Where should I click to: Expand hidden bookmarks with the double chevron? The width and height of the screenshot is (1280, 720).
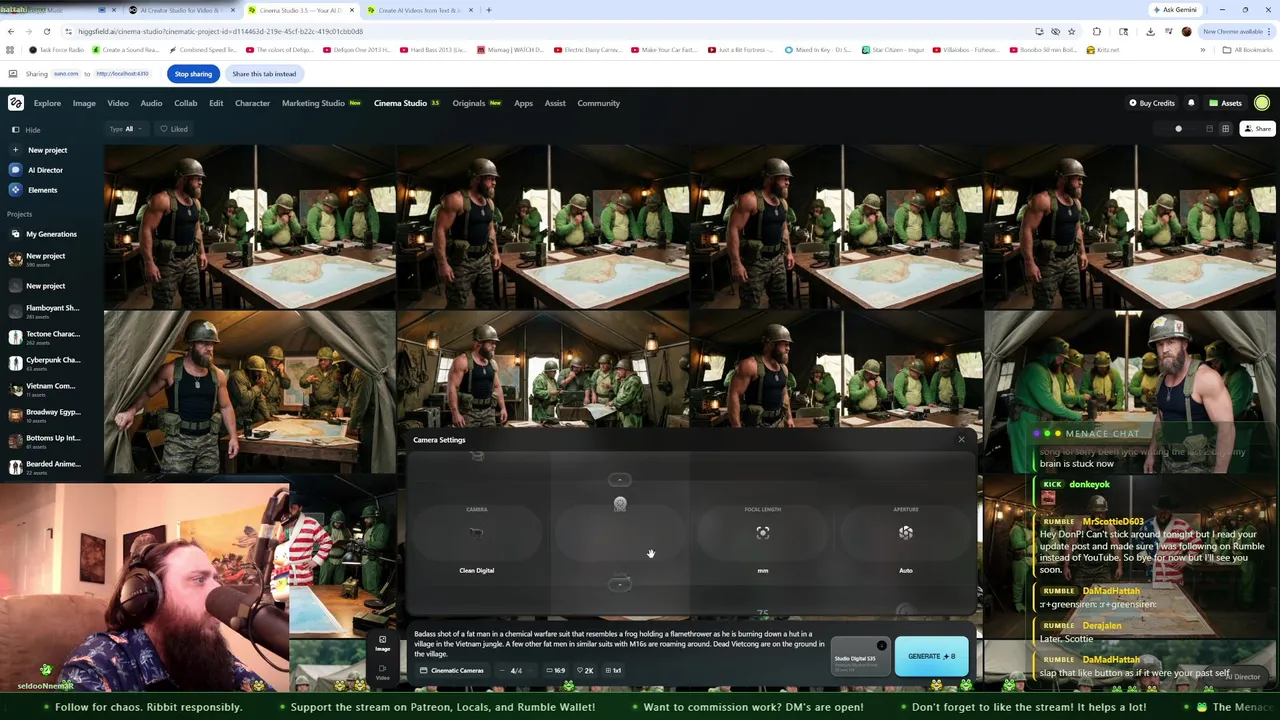tap(1203, 50)
